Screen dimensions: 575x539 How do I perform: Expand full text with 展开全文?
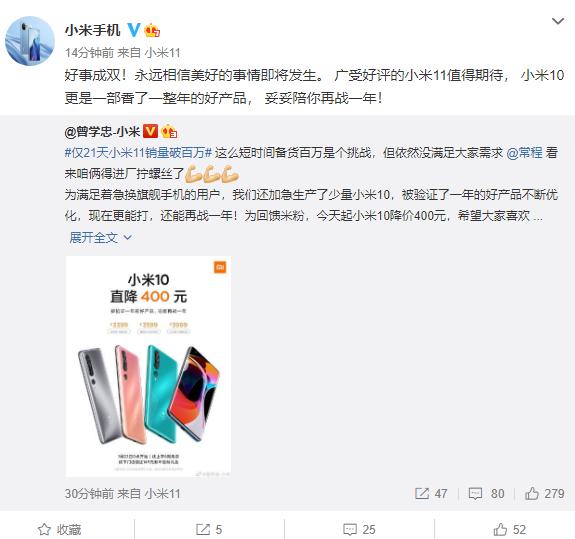click(94, 238)
